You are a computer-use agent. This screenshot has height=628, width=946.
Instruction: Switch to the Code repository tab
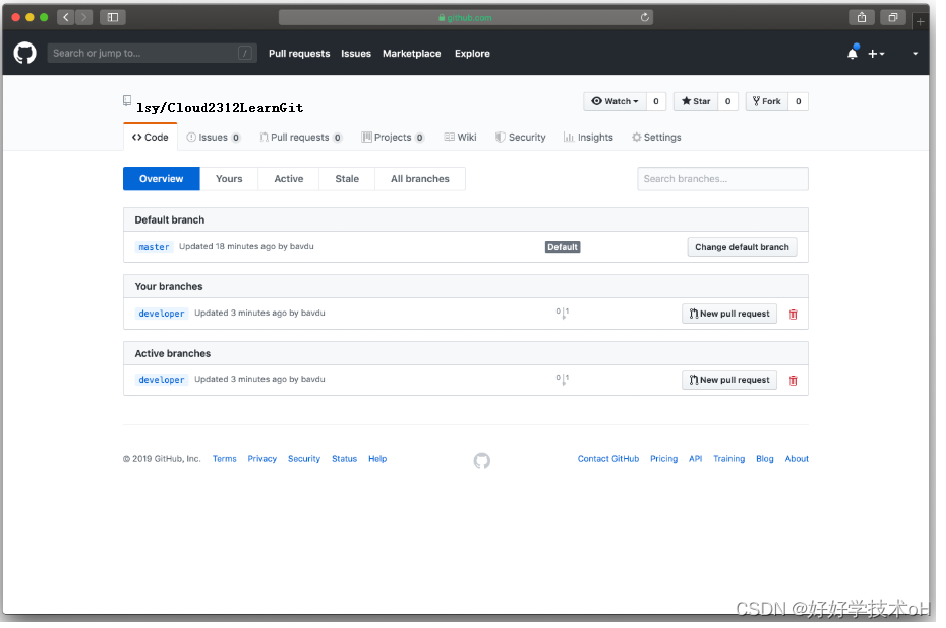pyautogui.click(x=150, y=138)
